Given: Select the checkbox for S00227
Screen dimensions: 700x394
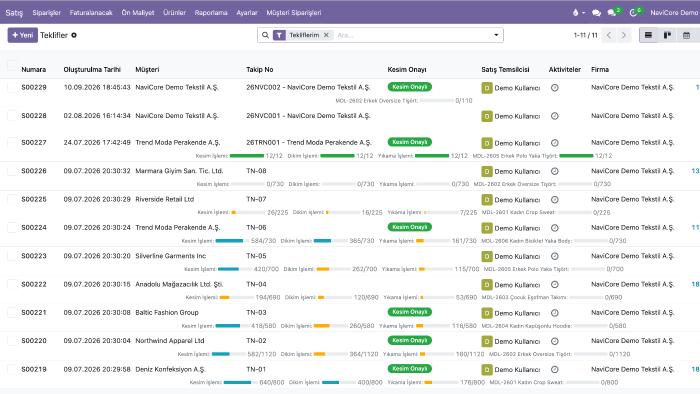Looking at the screenshot, I should pyautogui.click(x=12, y=142).
